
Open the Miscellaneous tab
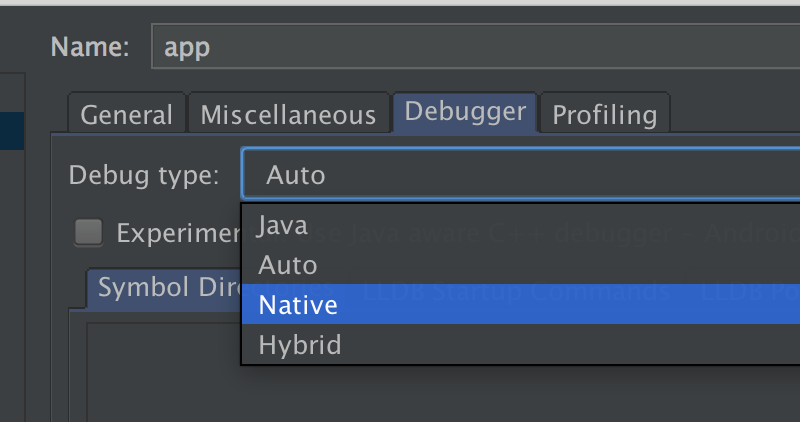288,113
